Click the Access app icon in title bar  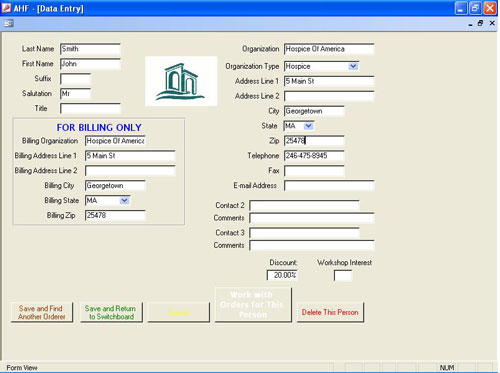pos(6,8)
